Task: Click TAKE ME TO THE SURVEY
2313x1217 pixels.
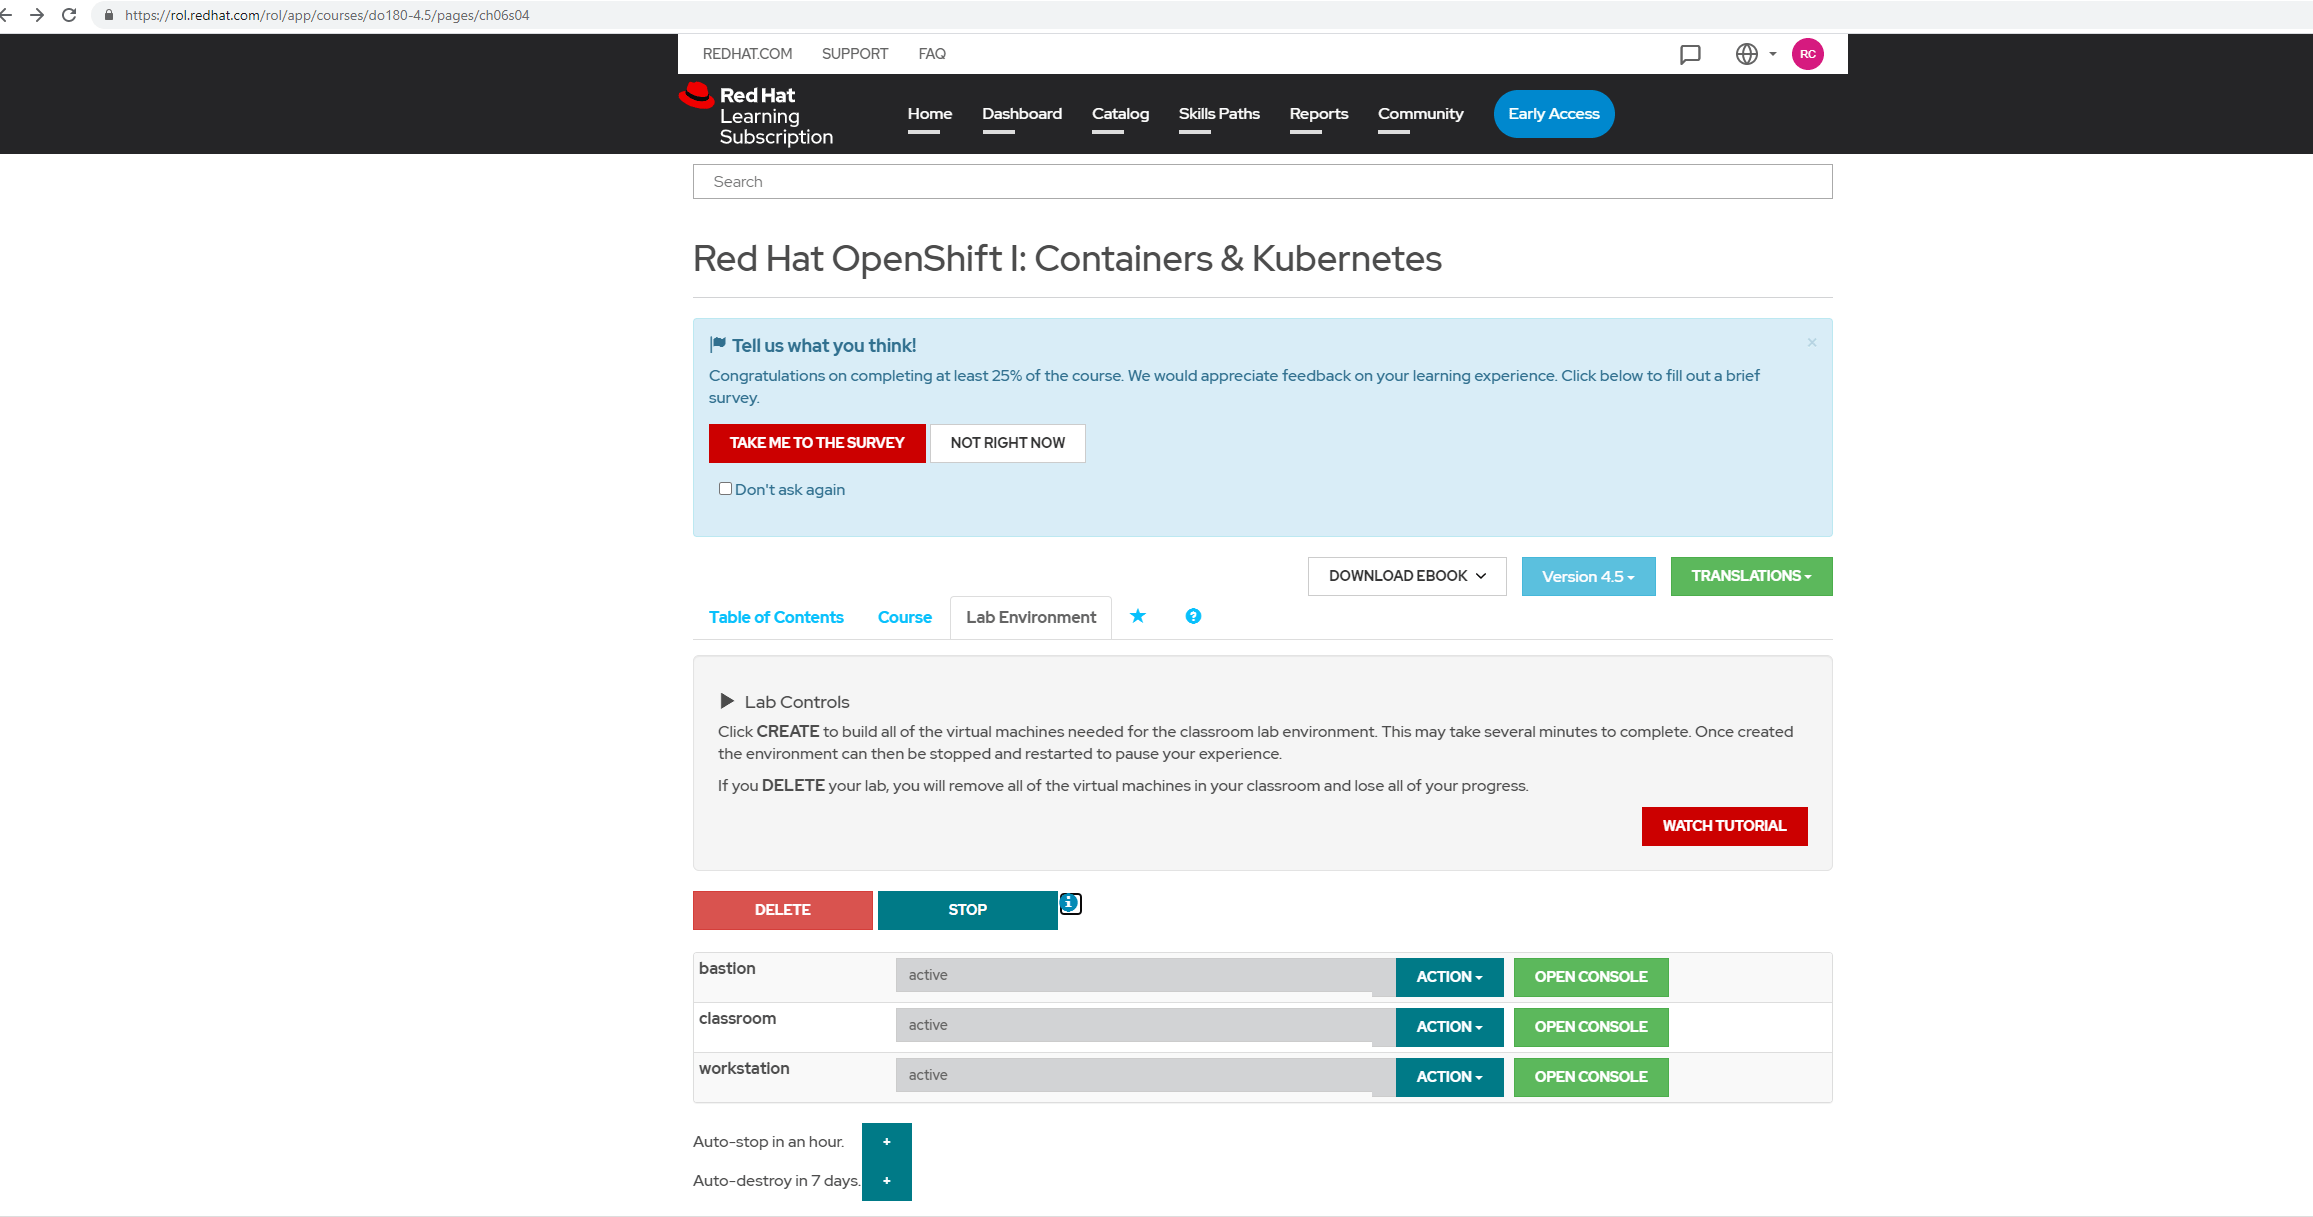Action: (816, 443)
